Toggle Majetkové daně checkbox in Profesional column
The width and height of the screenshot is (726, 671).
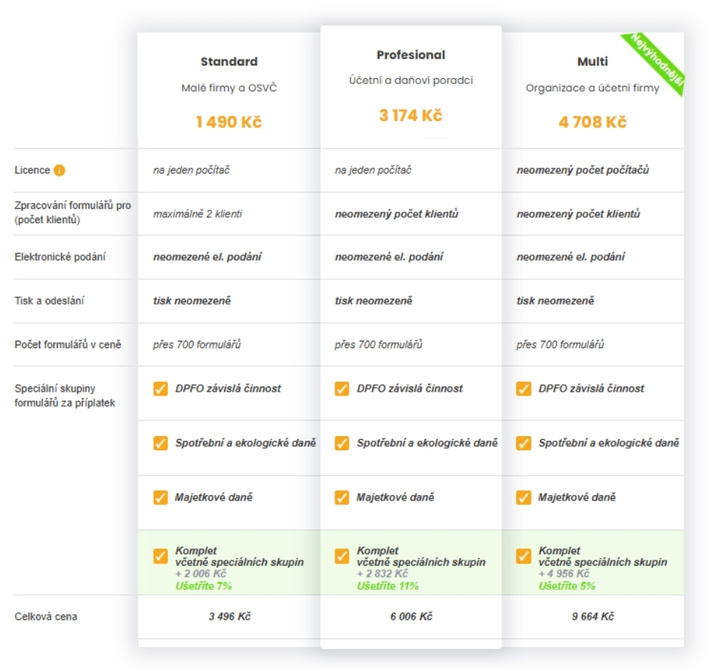342,496
